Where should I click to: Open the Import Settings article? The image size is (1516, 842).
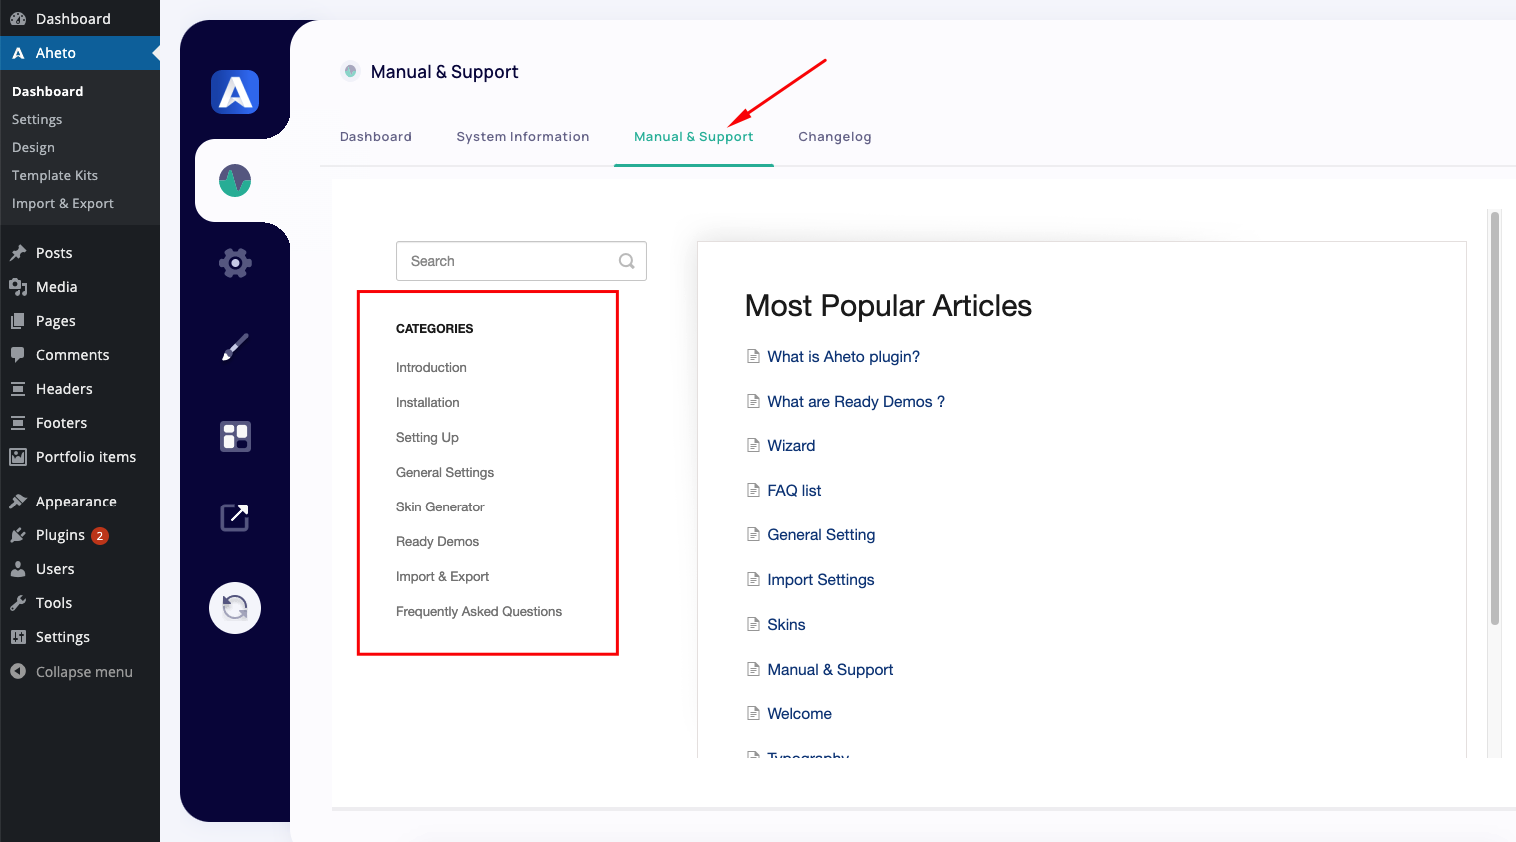821,579
